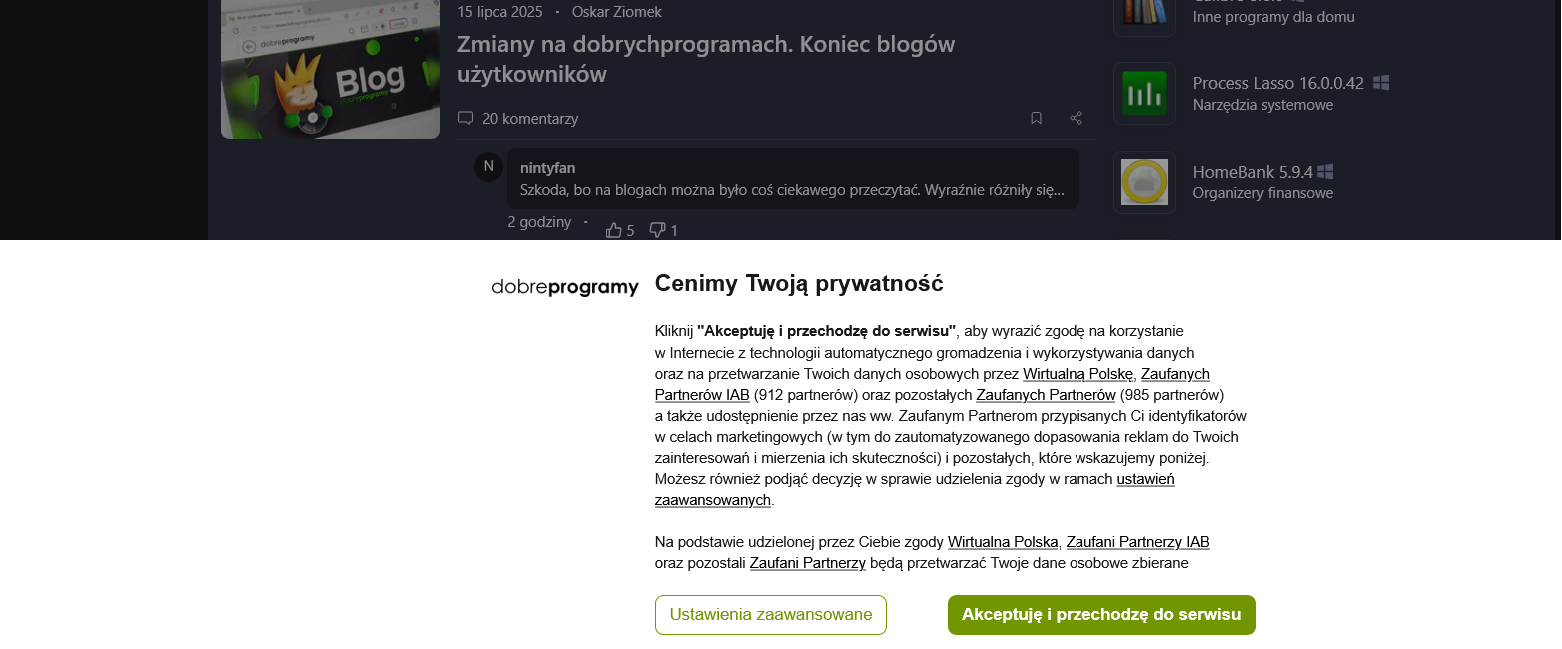Open the Blog article thumbnail image
The height and width of the screenshot is (649, 1562).
[330, 69]
